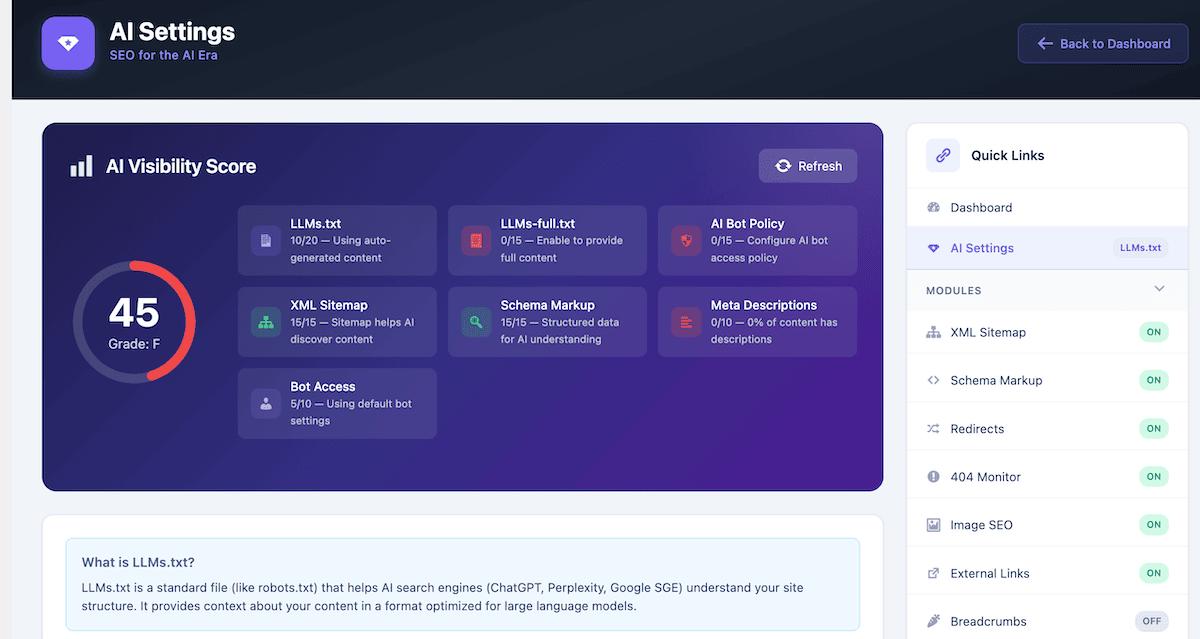Click the Dashboard gauge icon in sidebar

click(934, 208)
